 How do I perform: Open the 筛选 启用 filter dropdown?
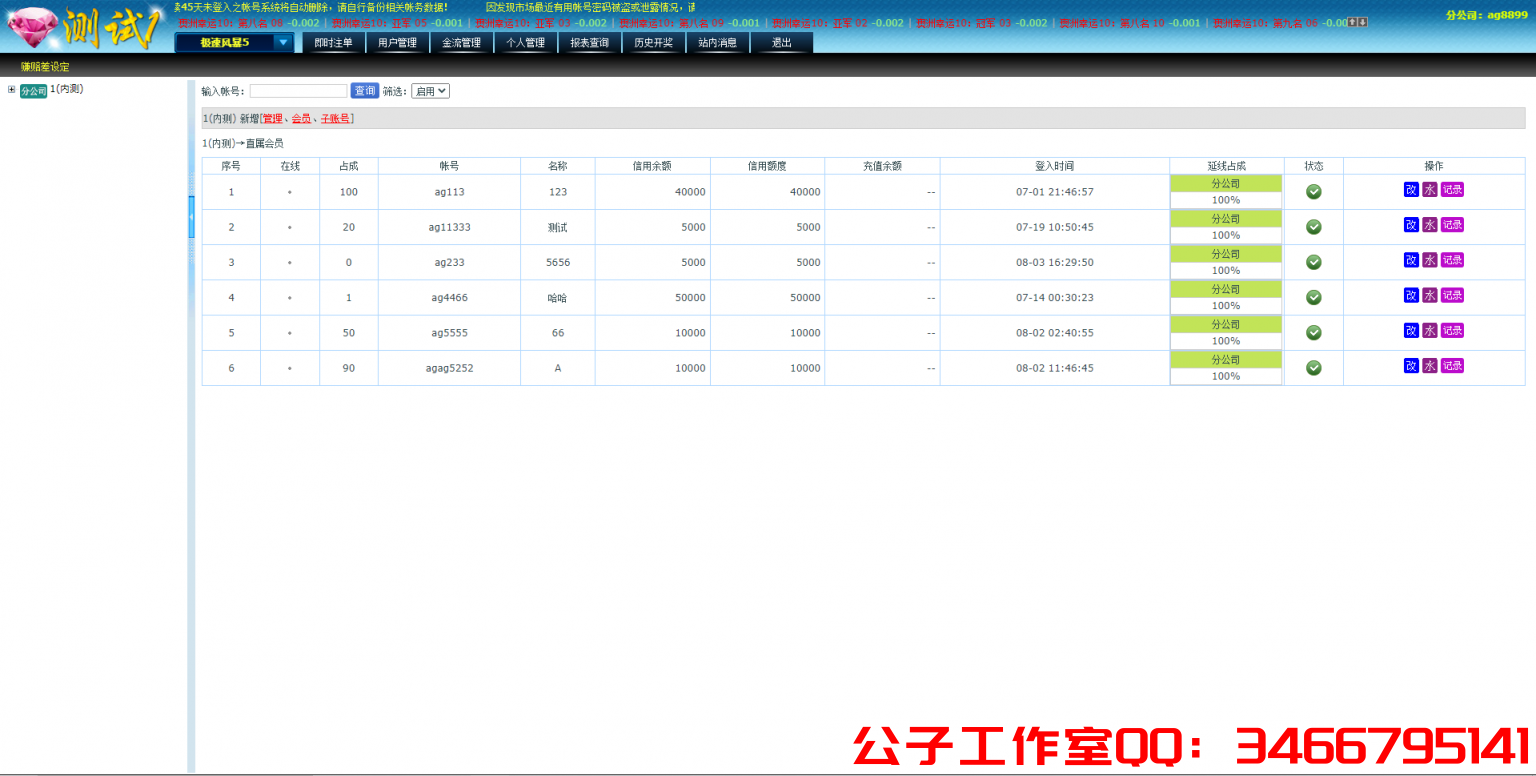click(x=430, y=91)
